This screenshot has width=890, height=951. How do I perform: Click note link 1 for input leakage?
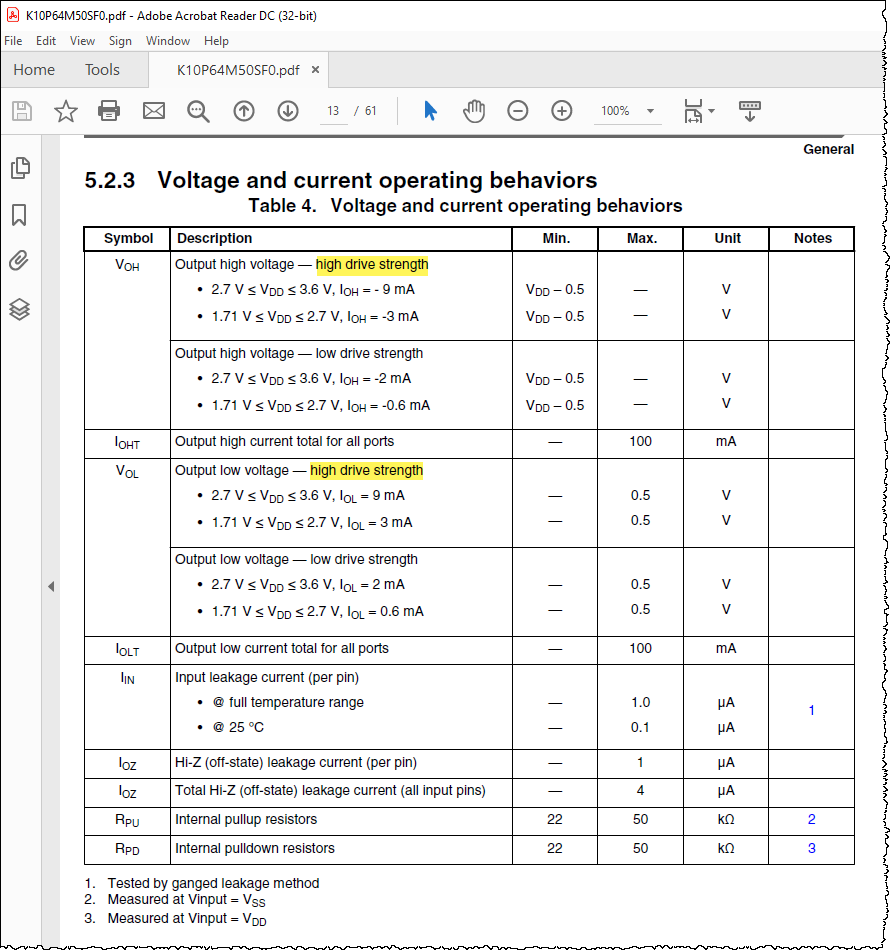coord(812,710)
